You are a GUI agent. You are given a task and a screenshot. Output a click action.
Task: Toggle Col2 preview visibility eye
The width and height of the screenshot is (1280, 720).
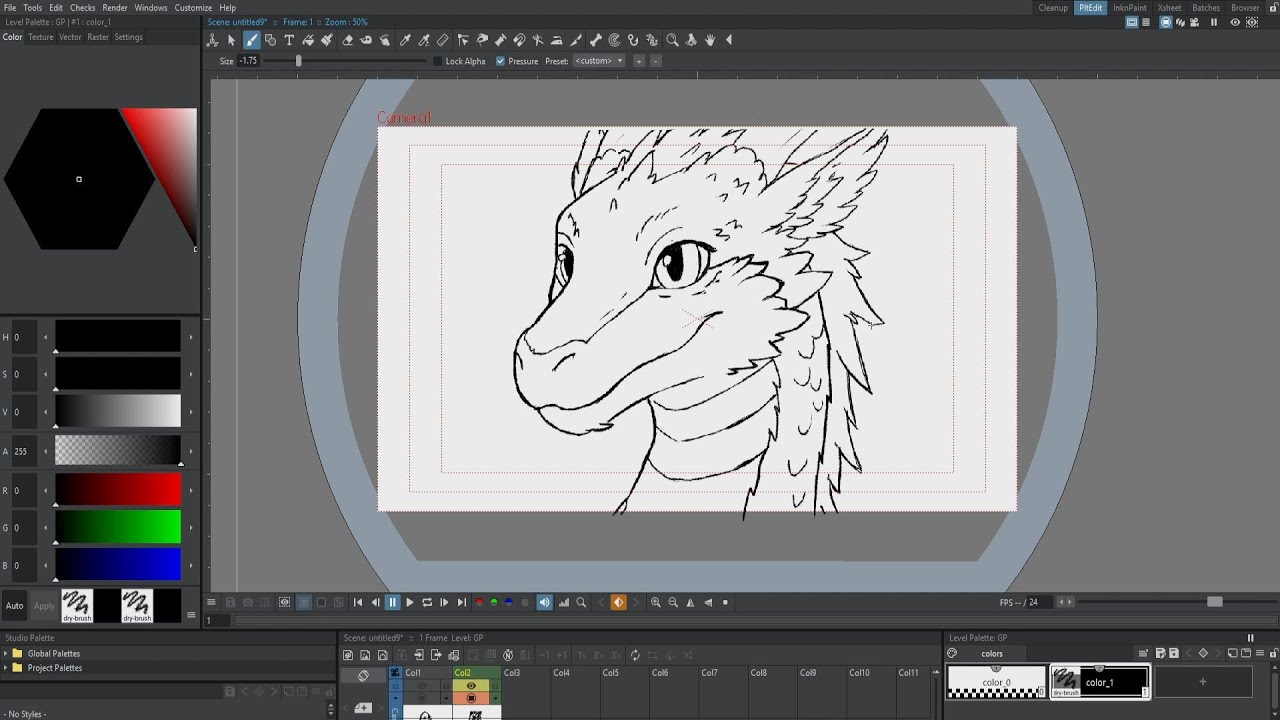click(471, 686)
